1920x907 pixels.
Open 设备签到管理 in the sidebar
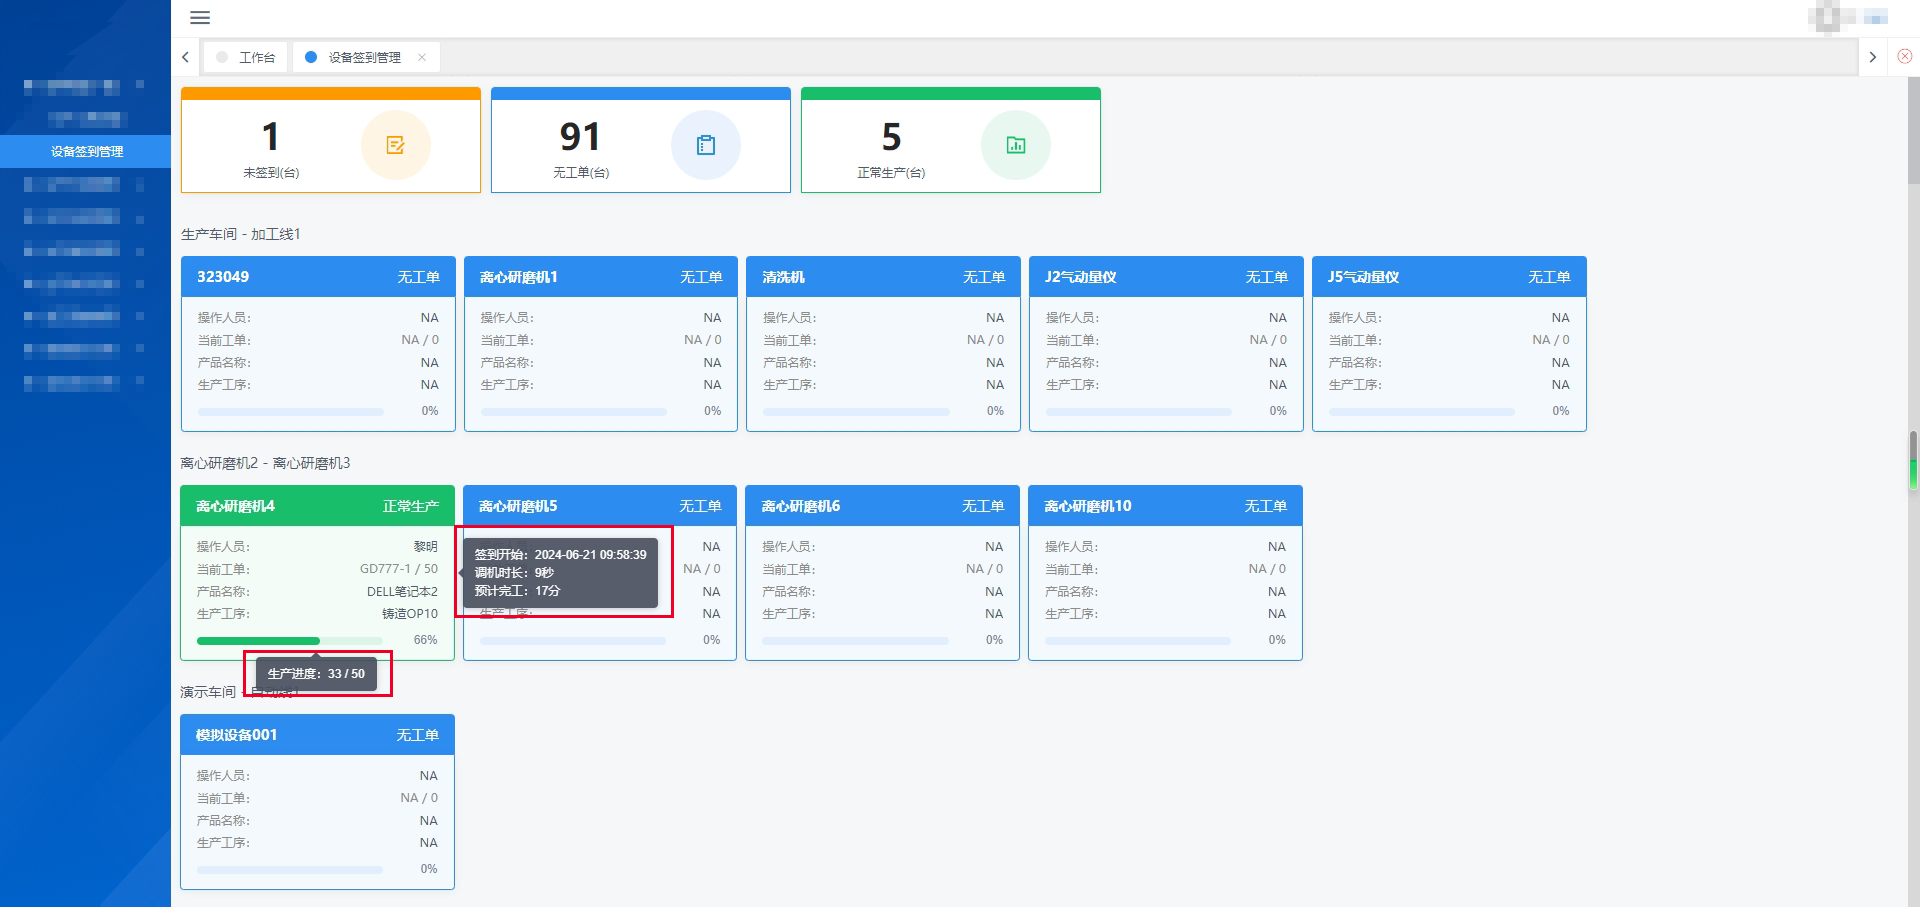[x=86, y=151]
